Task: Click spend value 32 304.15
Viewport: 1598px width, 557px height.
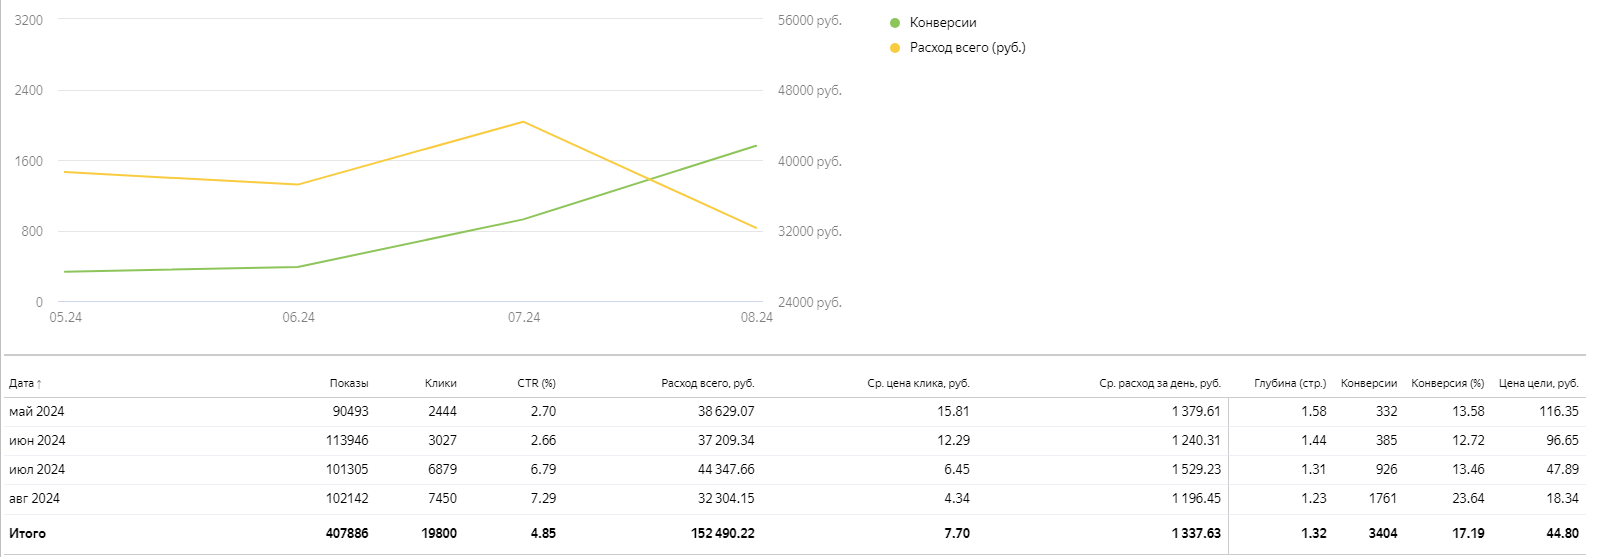Action: click(x=726, y=498)
